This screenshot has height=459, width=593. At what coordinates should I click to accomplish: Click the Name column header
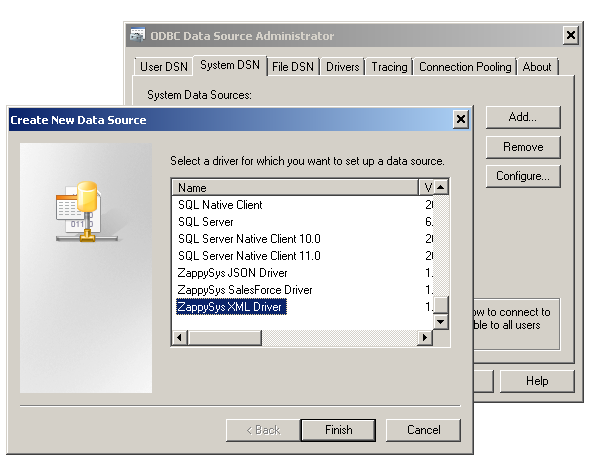[295, 188]
